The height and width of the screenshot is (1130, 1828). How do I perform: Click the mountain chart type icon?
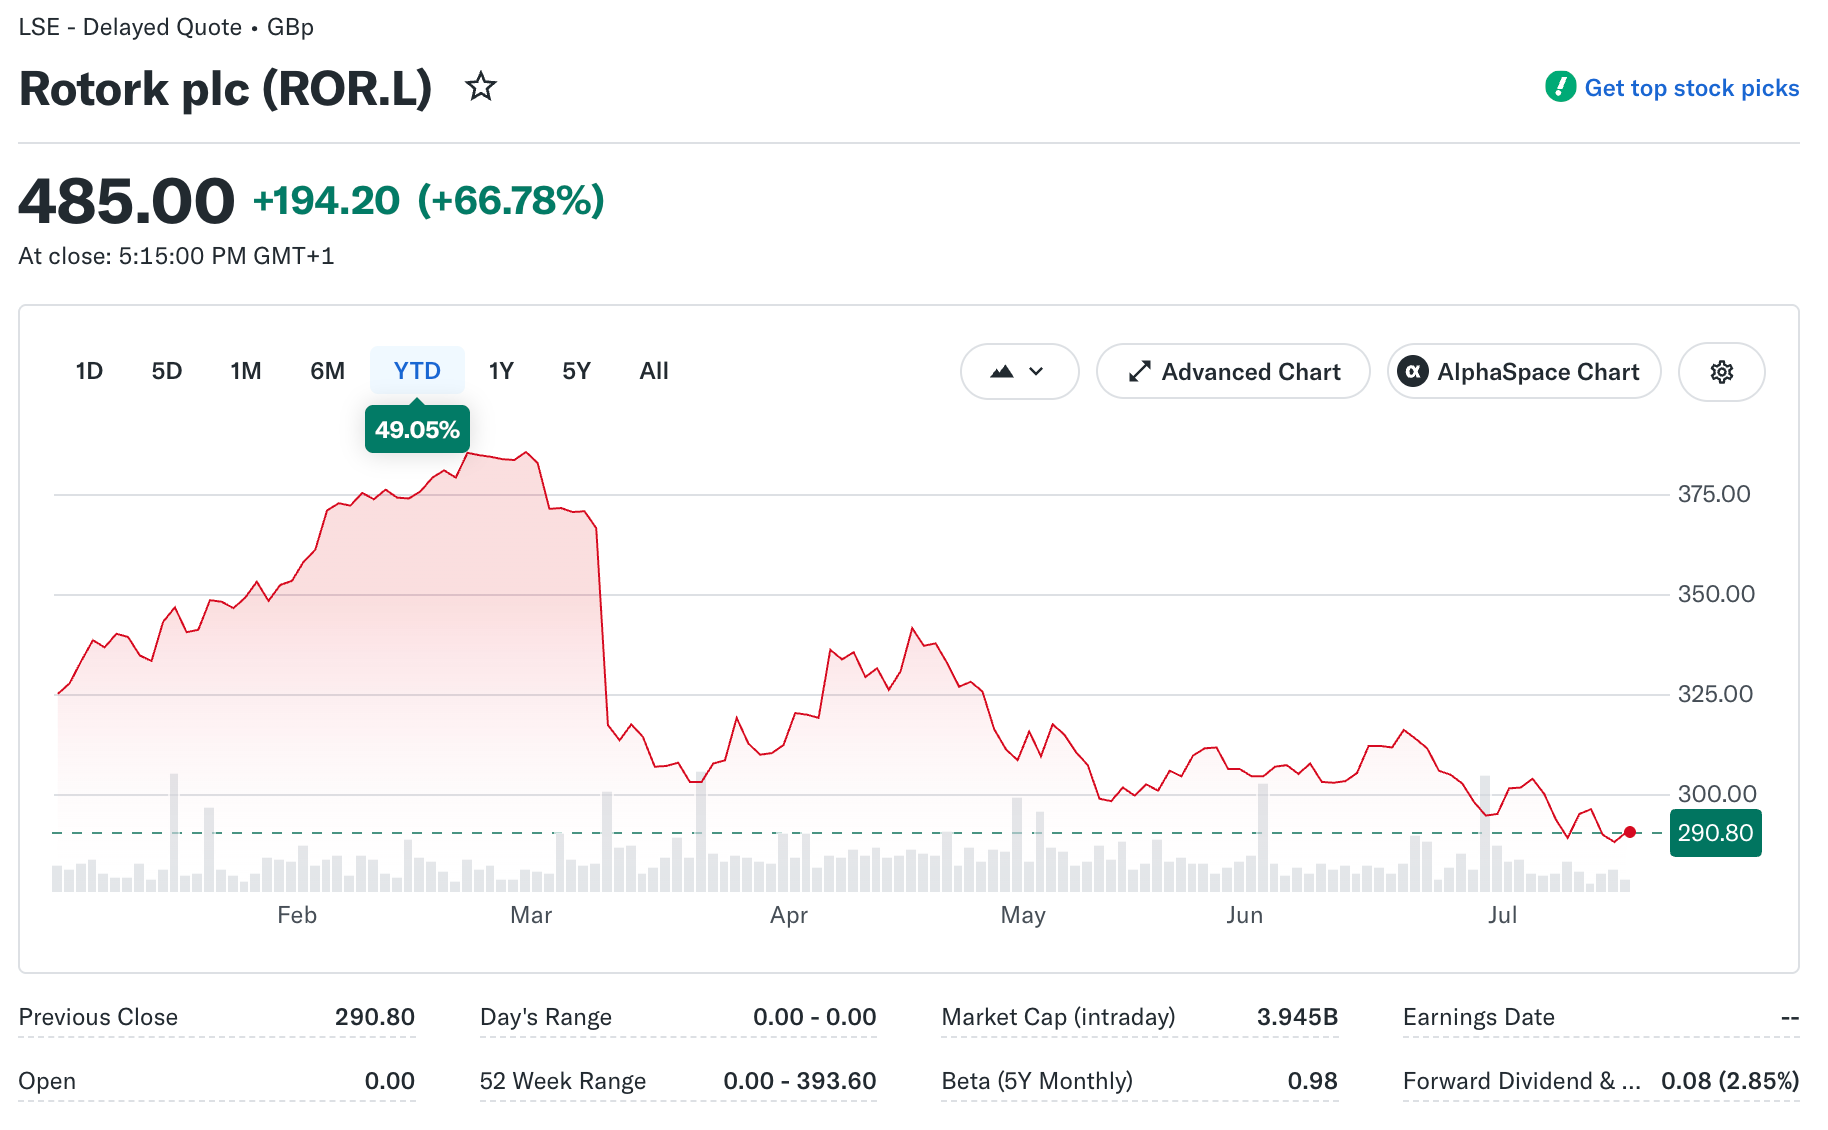[x=1002, y=372]
